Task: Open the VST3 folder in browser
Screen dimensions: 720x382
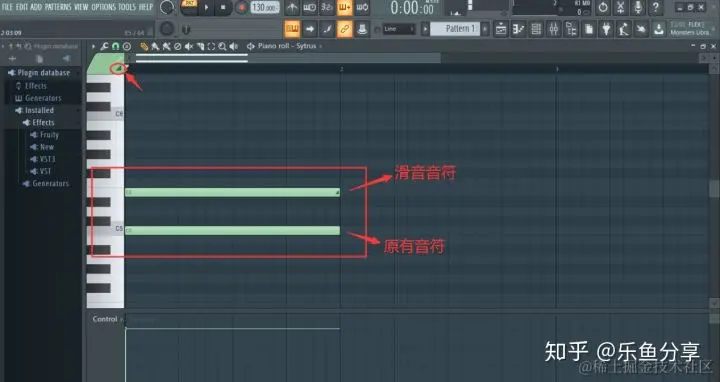Action: (x=42, y=159)
